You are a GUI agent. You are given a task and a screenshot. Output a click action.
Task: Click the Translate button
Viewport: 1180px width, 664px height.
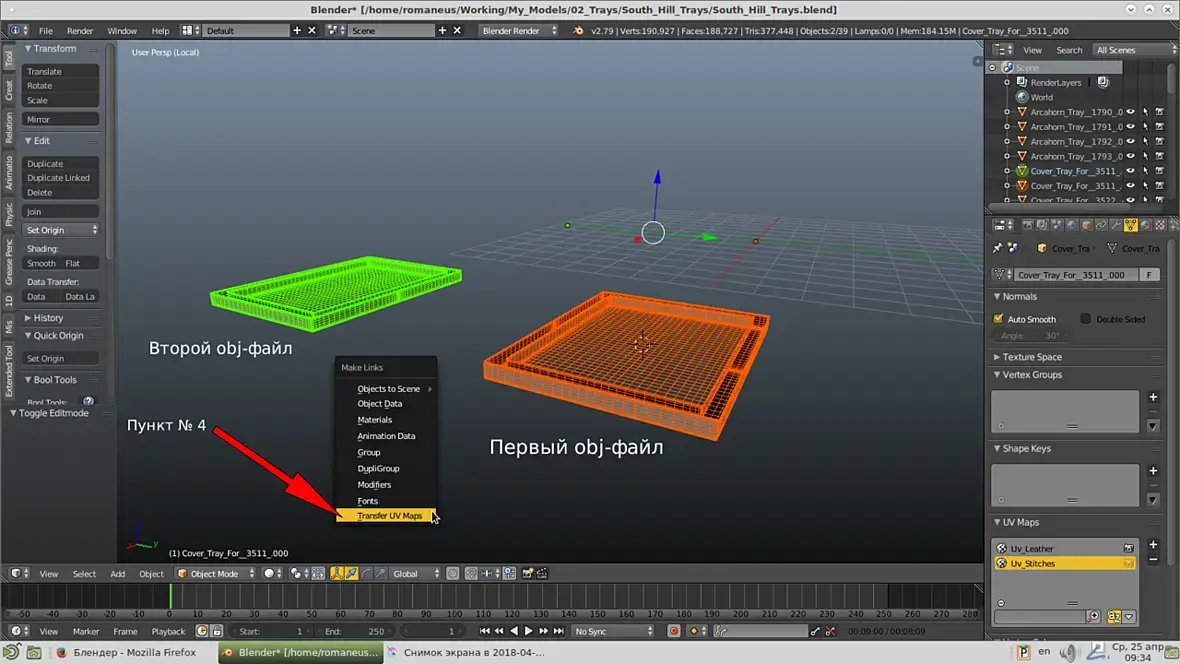click(61, 71)
